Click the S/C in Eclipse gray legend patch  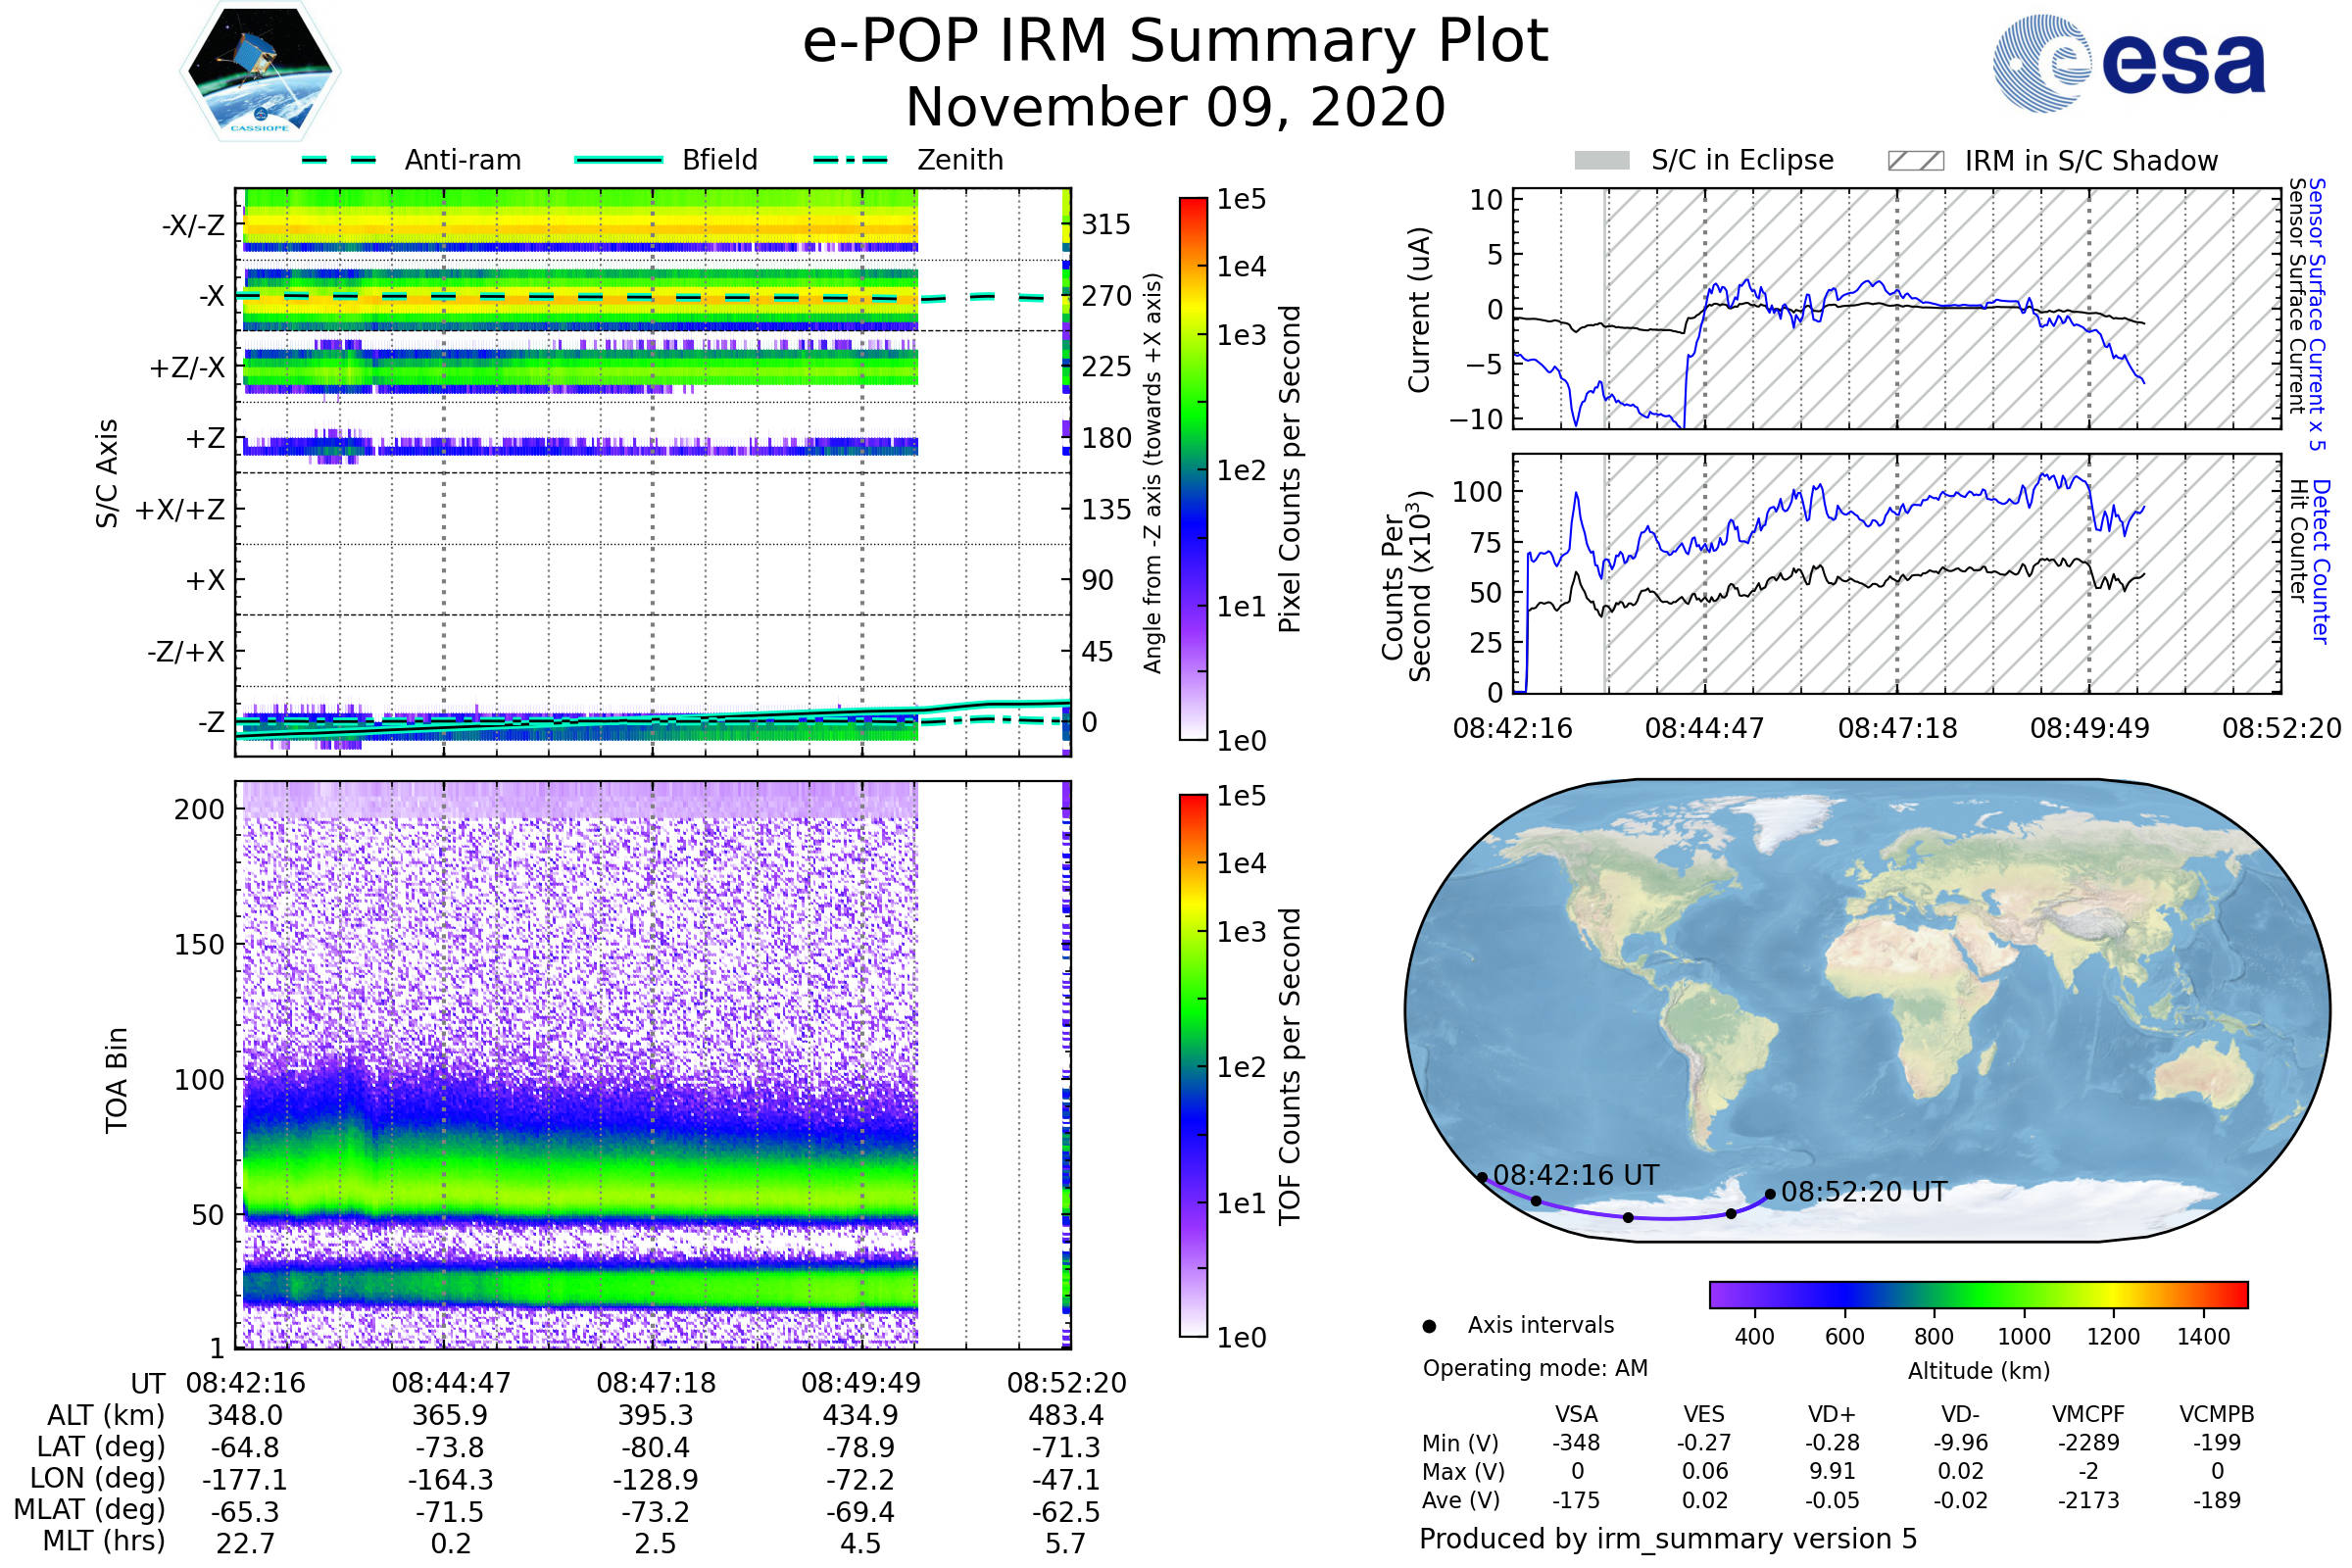(1601, 161)
